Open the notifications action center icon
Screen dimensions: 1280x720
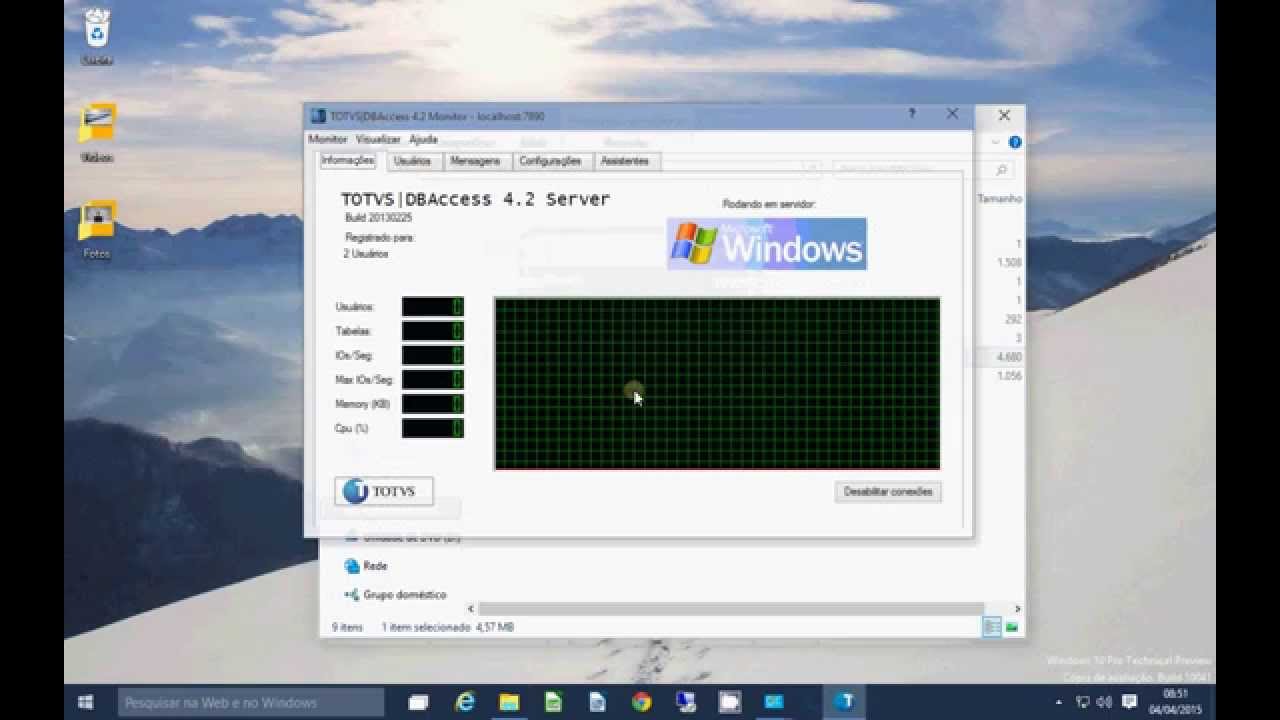[x=1129, y=703]
